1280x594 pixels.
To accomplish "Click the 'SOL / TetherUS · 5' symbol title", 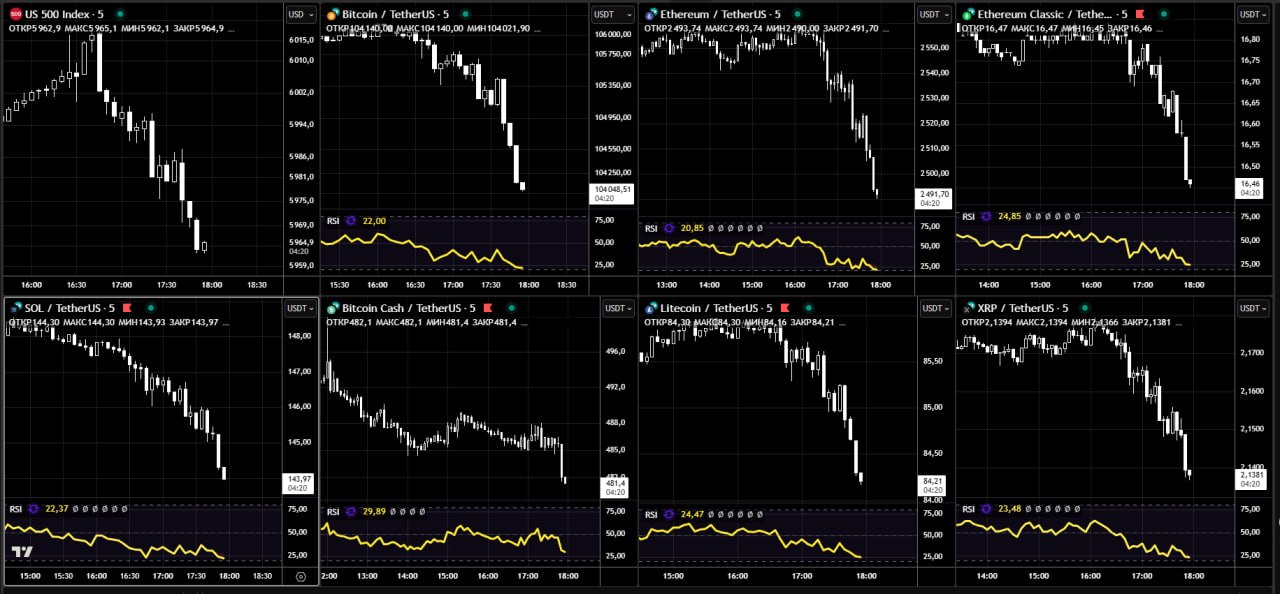I will point(69,308).
